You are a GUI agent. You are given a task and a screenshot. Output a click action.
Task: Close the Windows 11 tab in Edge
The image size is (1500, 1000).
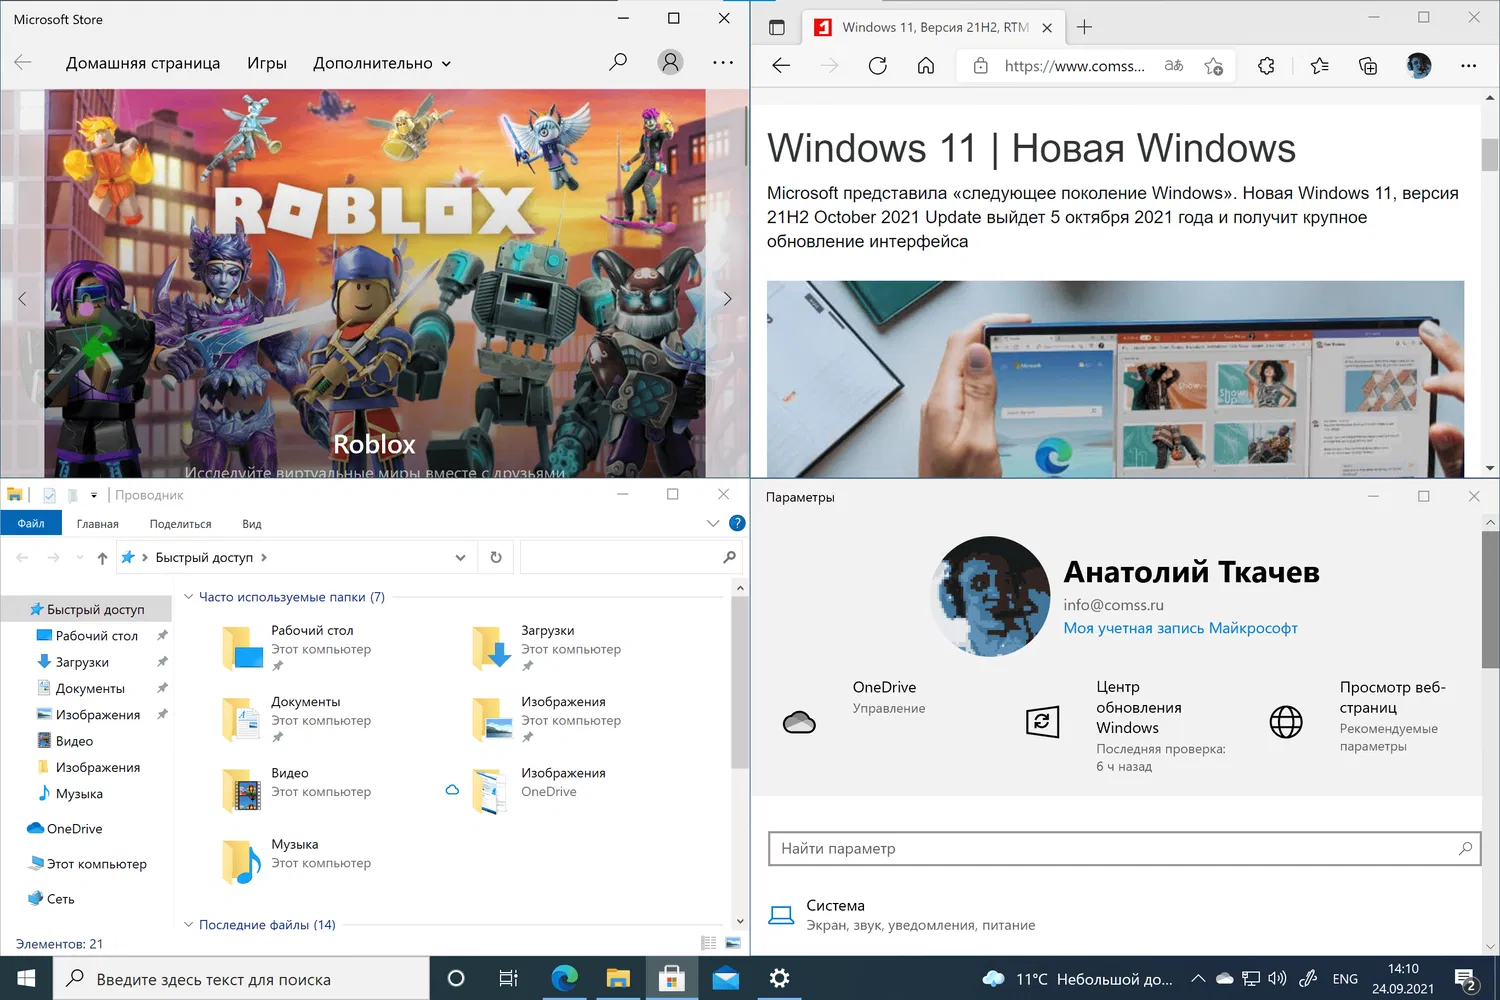coord(1047,28)
